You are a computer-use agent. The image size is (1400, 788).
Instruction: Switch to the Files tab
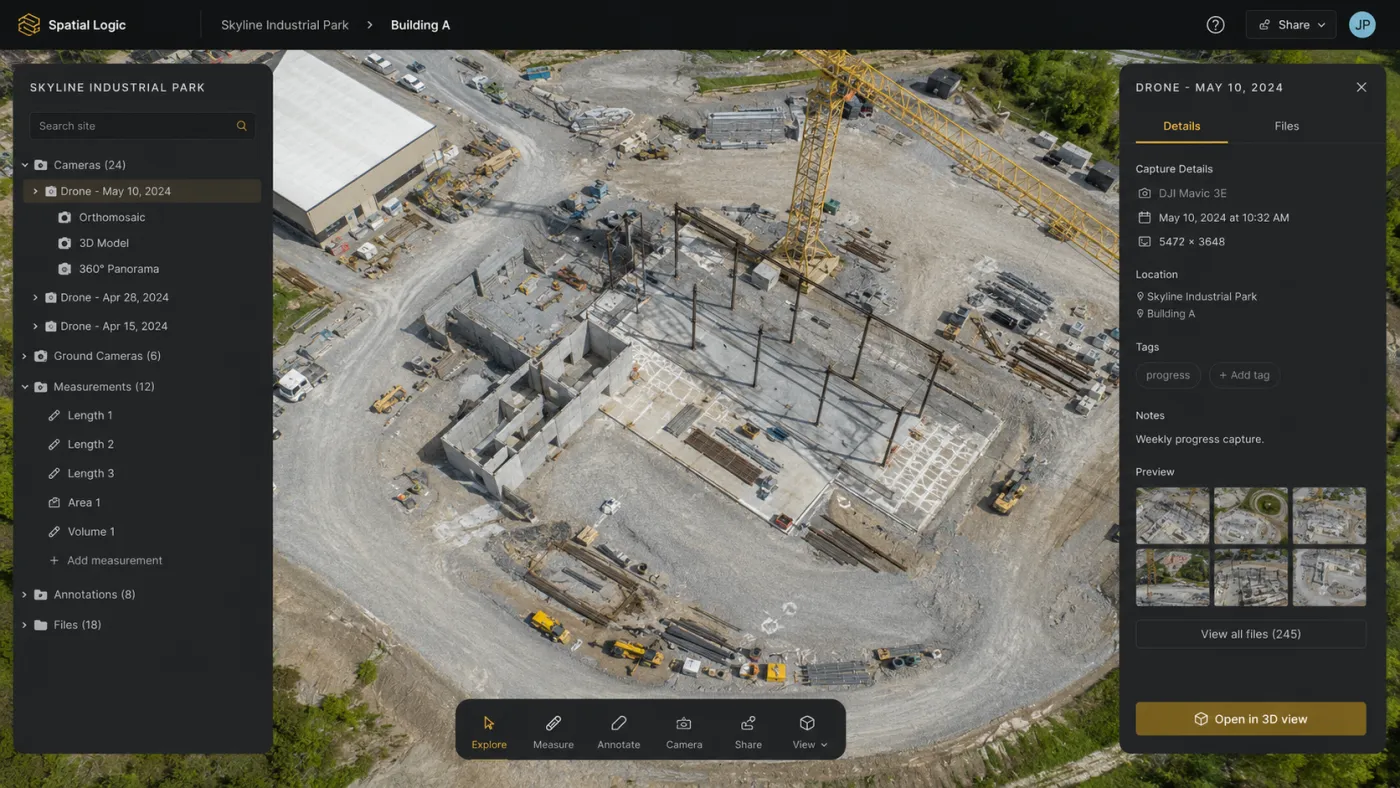pos(1287,126)
